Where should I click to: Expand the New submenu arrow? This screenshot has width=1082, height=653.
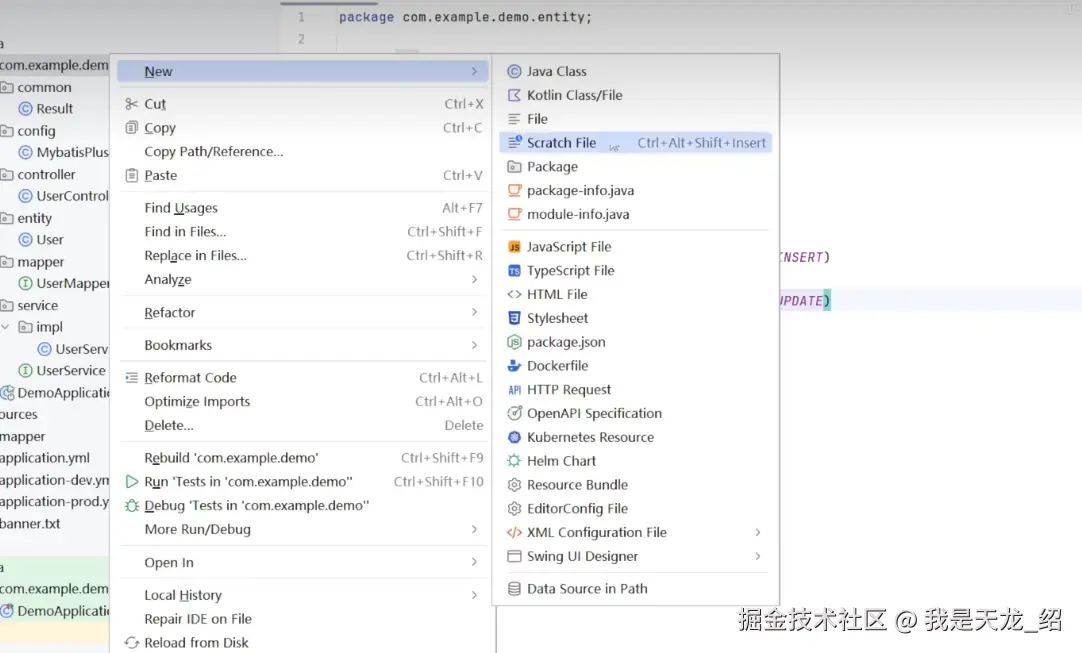click(x=474, y=71)
